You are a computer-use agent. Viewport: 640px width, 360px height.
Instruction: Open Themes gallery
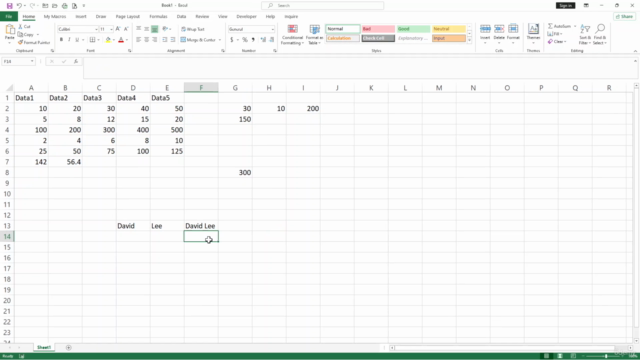pos(533,33)
